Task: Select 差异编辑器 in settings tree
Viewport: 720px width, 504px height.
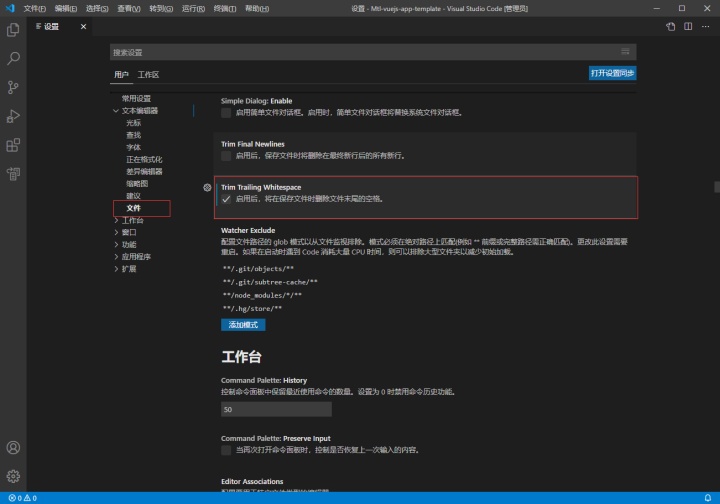Action: [x=144, y=172]
